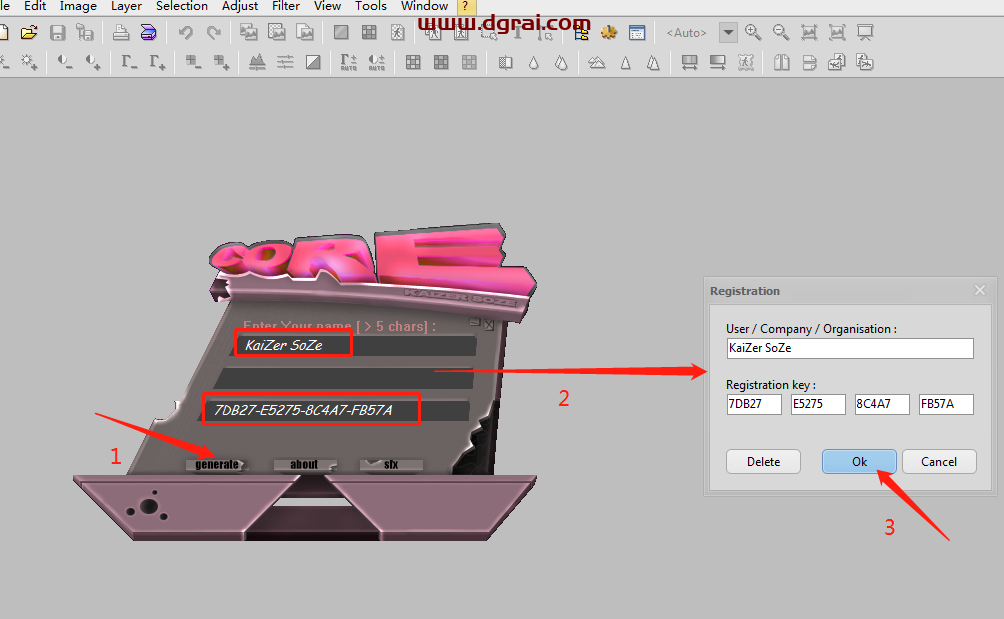
Task: Undo the last action
Action: pyautogui.click(x=186, y=32)
